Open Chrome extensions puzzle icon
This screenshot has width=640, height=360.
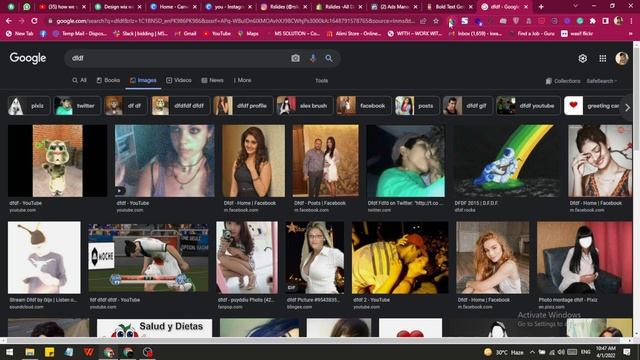coord(593,21)
